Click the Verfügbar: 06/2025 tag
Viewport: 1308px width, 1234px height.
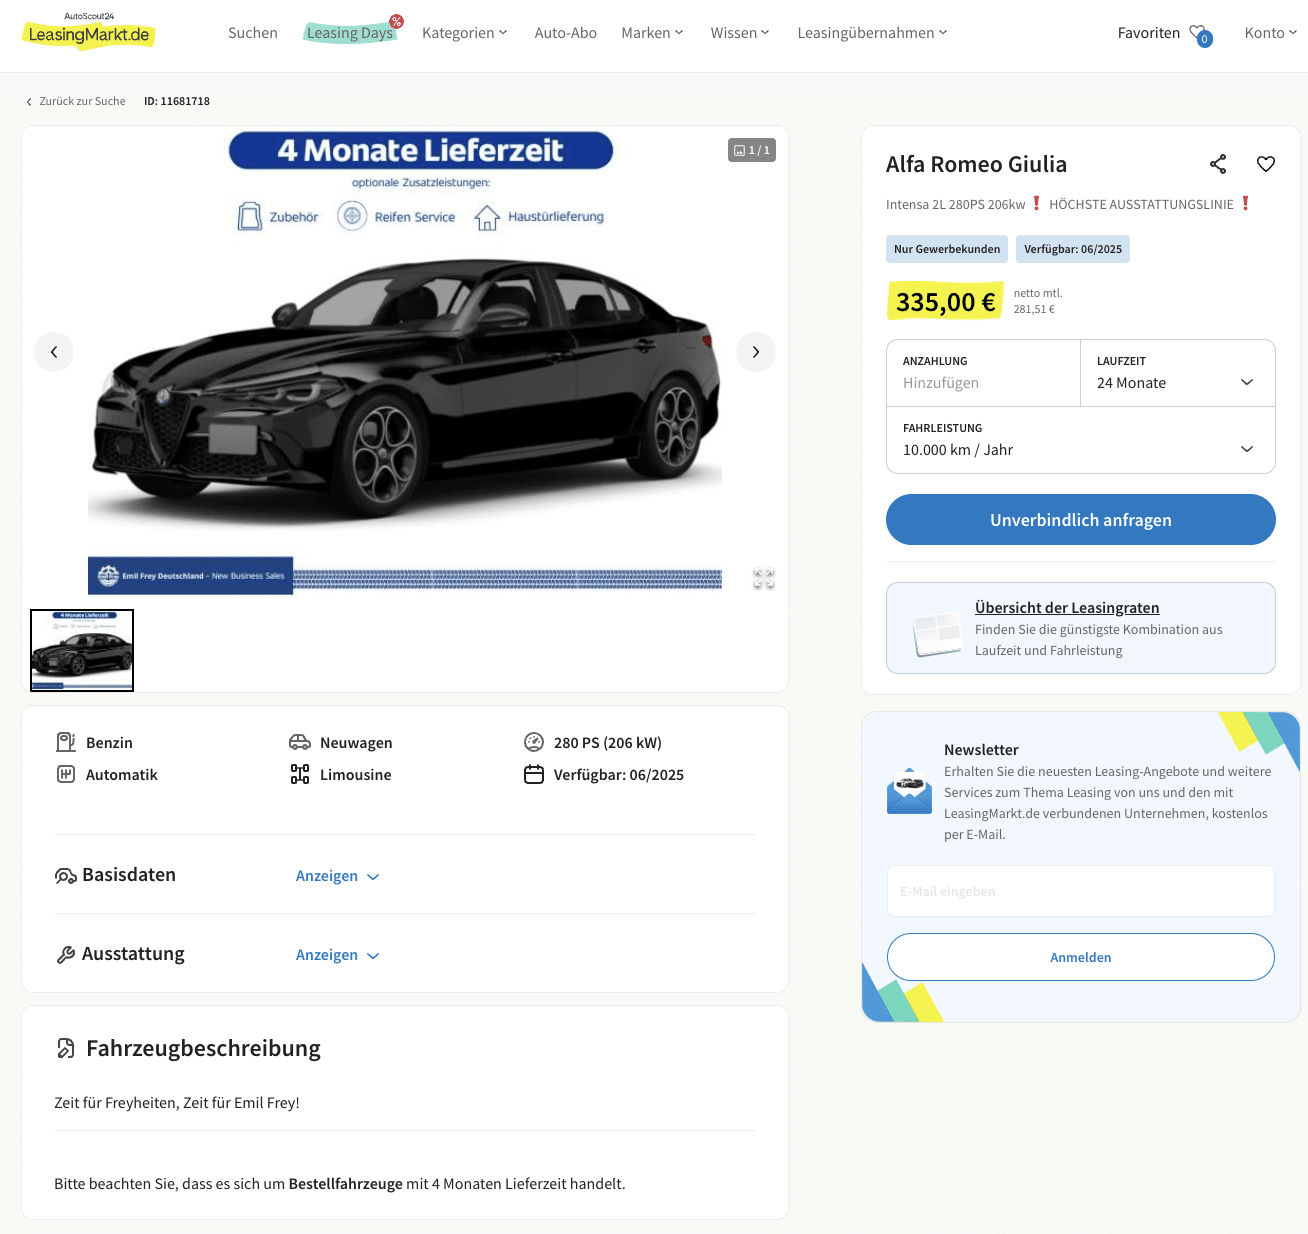coord(1073,249)
